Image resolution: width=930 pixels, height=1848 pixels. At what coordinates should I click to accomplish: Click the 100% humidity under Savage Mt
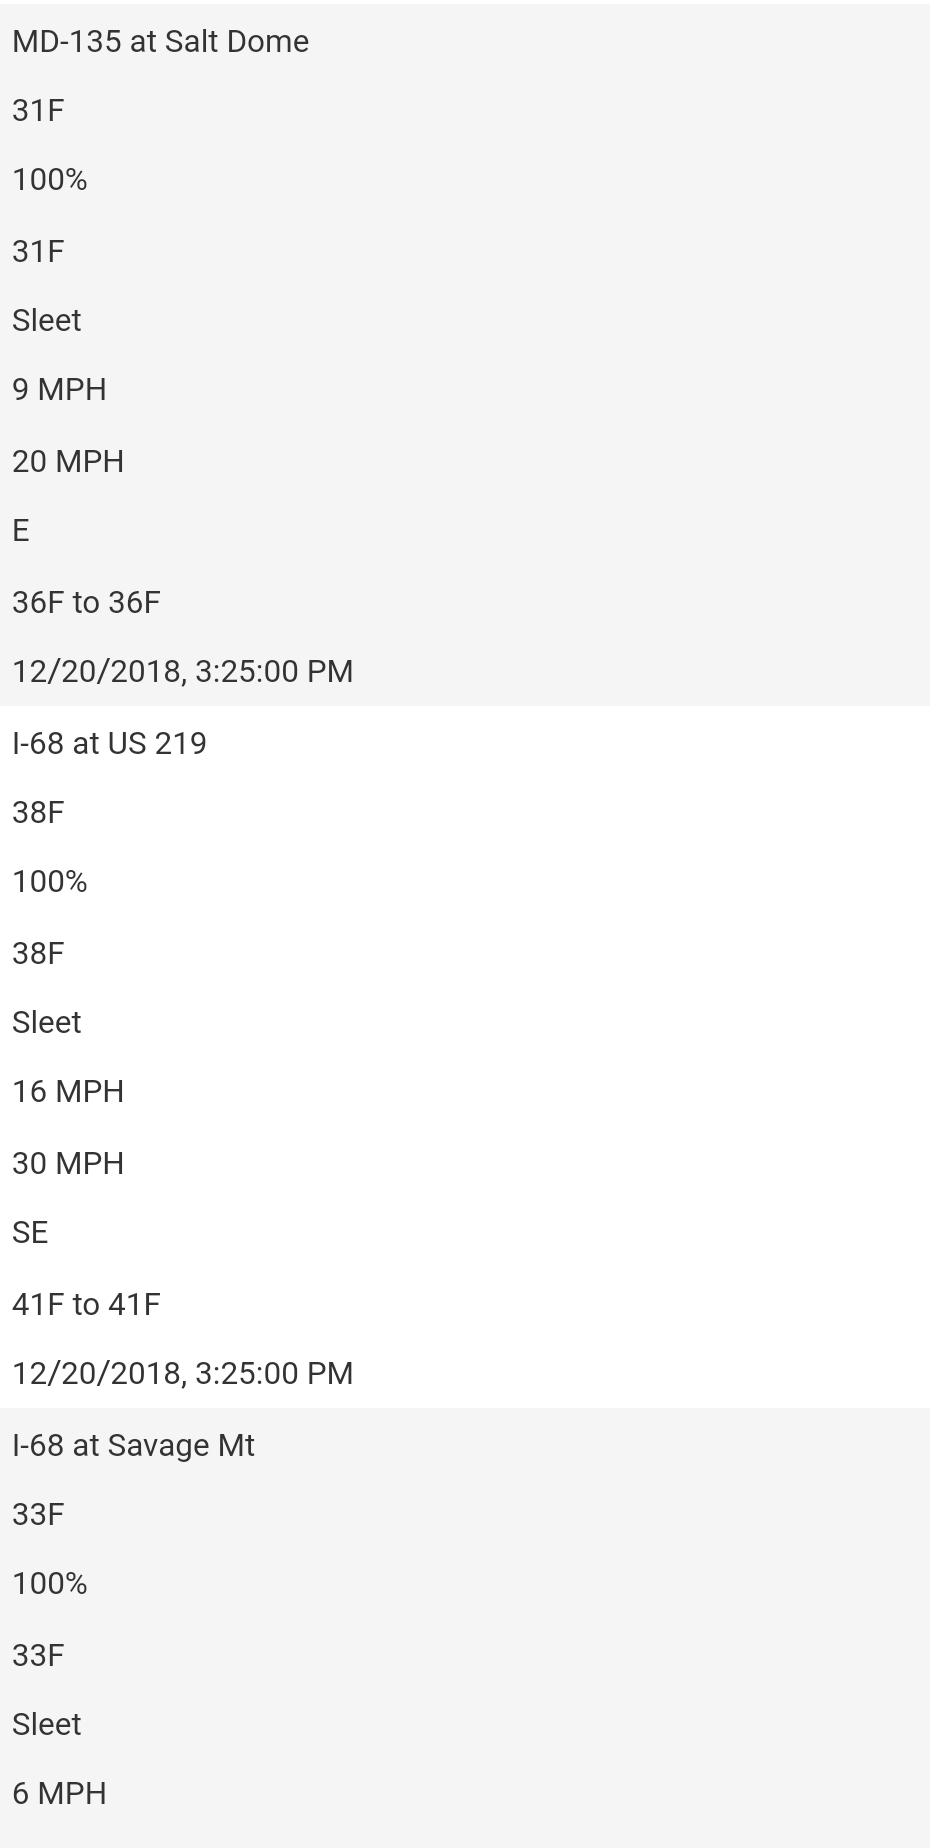(50, 1584)
